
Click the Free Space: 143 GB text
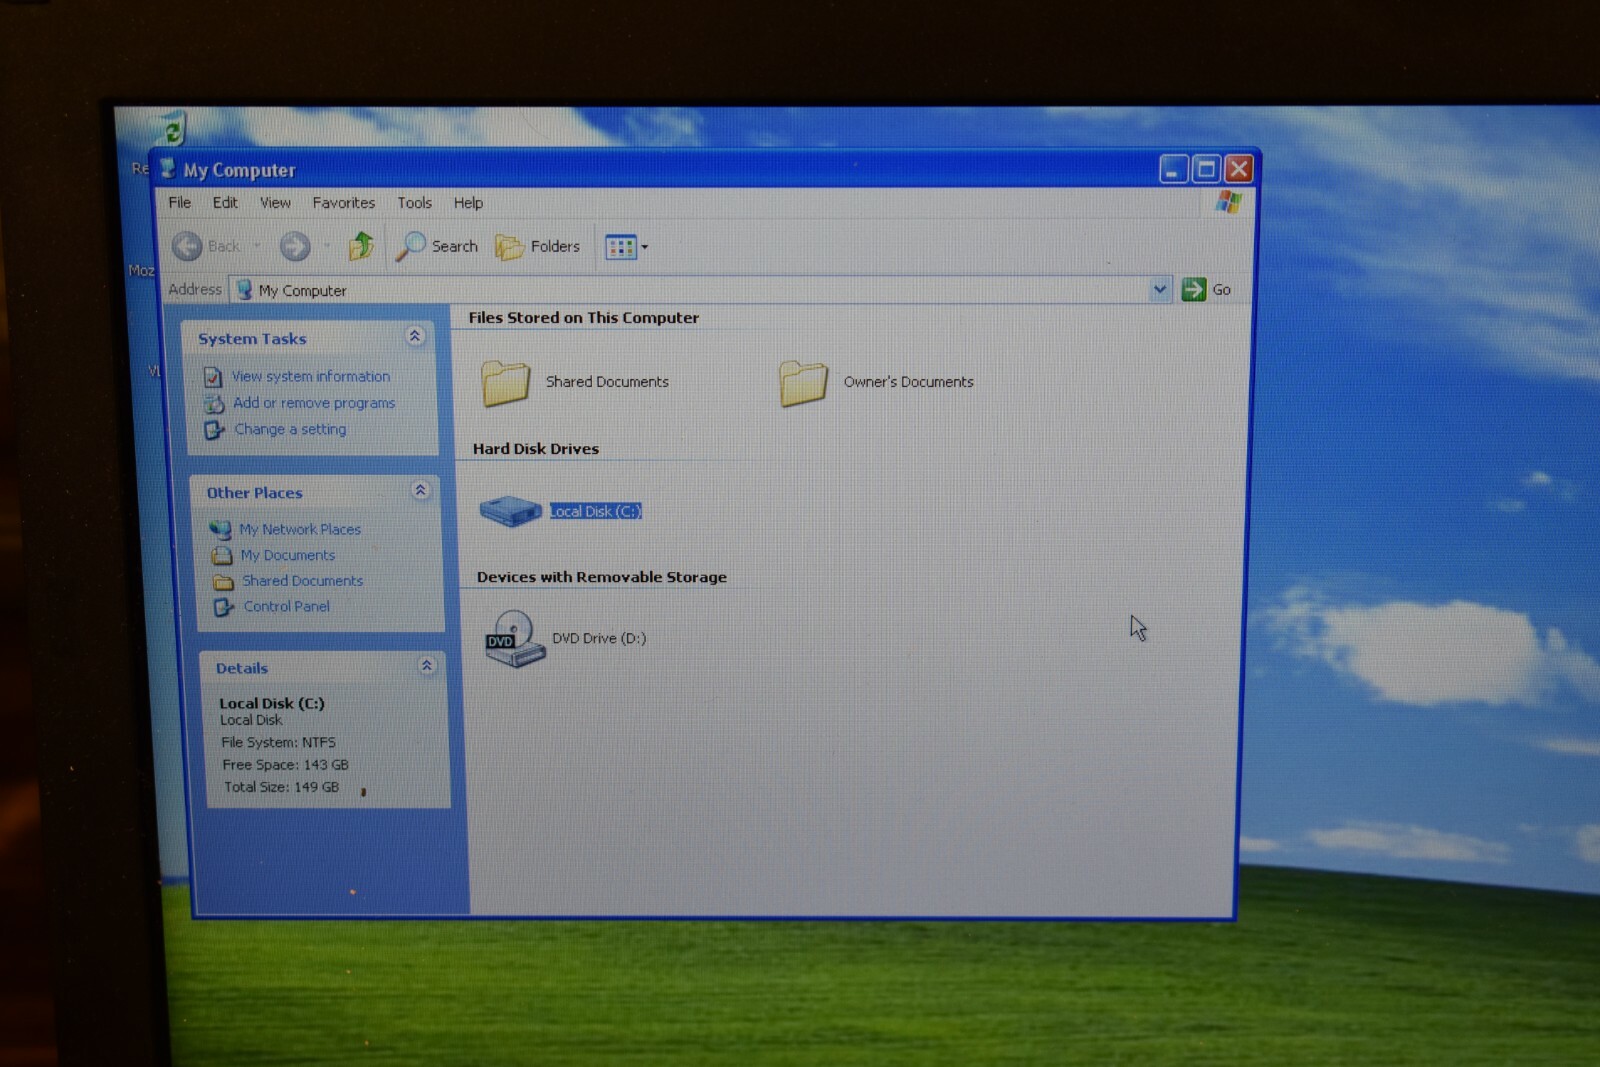click(285, 765)
